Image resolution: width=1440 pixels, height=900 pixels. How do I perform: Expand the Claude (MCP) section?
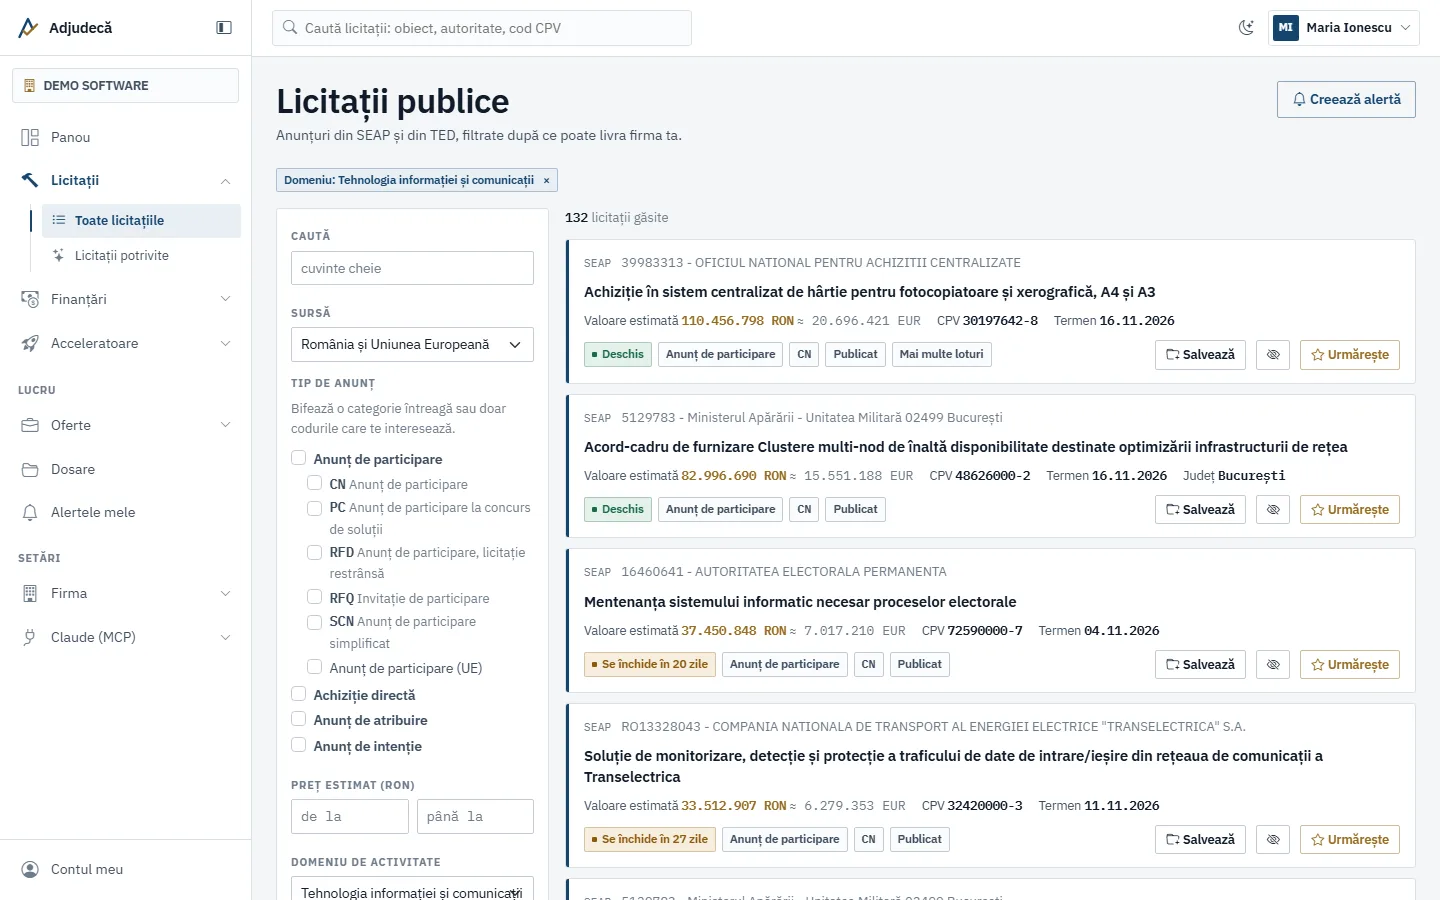coord(125,637)
